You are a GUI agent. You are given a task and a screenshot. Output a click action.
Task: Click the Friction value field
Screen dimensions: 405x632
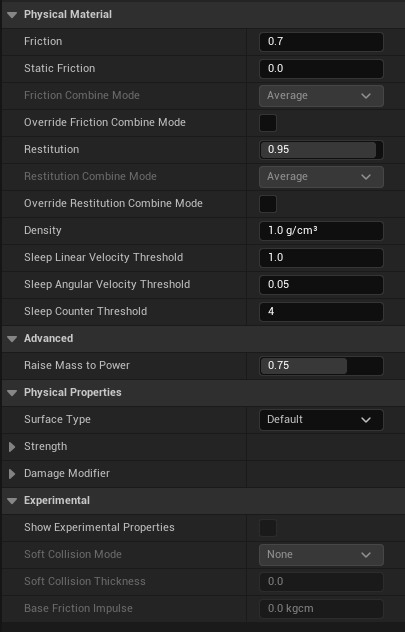coord(321,42)
